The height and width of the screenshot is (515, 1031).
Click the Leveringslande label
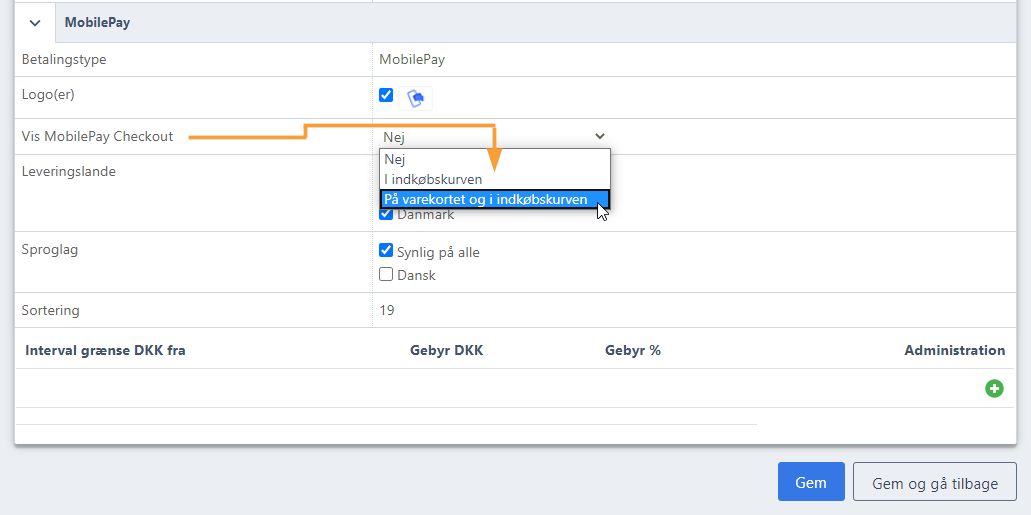68,172
